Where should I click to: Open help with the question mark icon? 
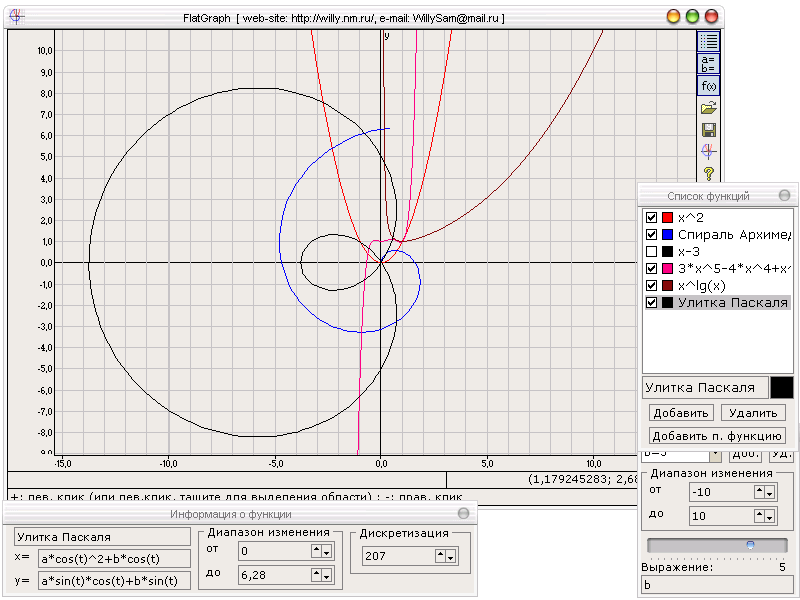coord(708,174)
